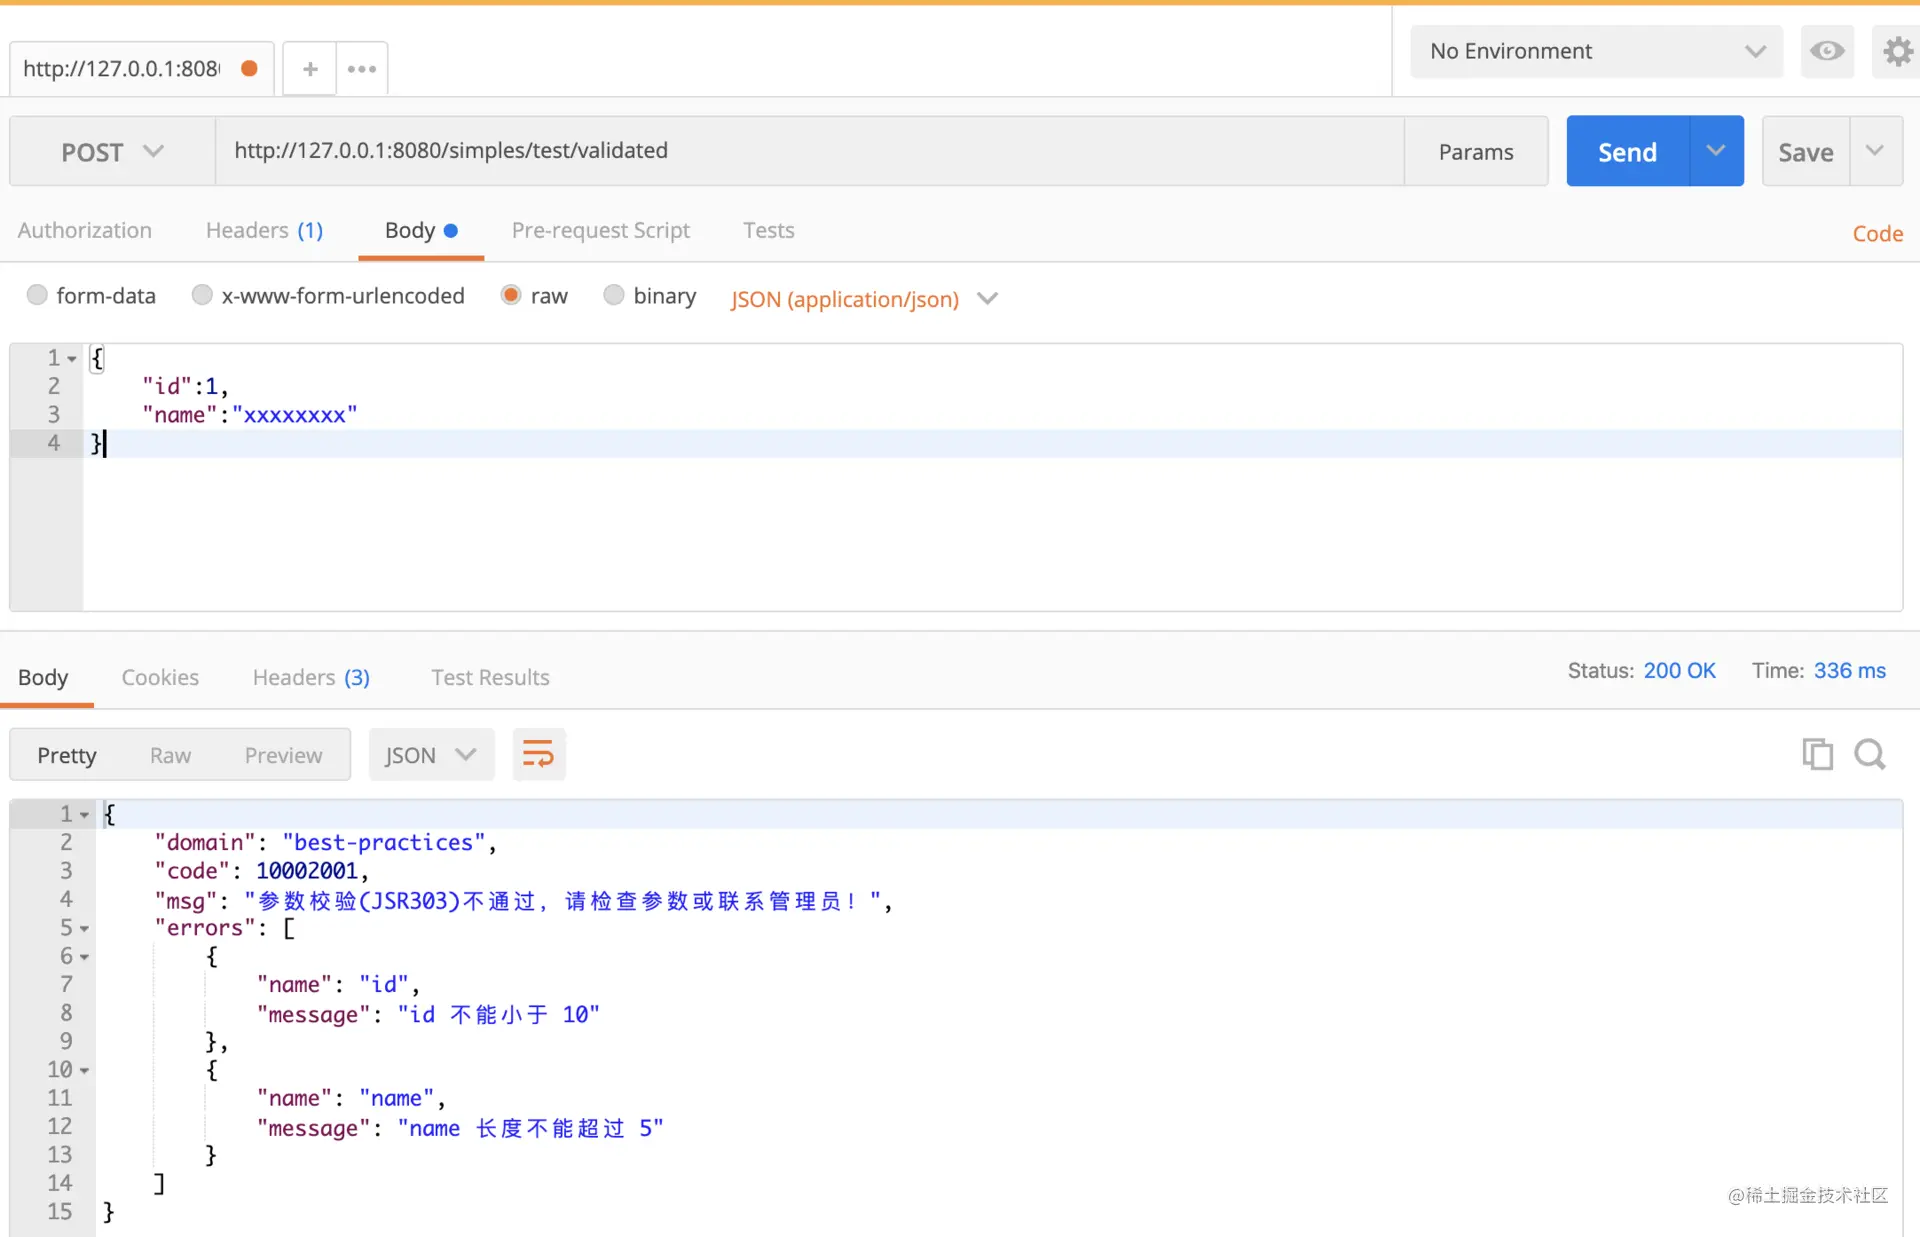The height and width of the screenshot is (1237, 1920).
Task: Open the response format JSON dropdown
Action: click(x=431, y=754)
